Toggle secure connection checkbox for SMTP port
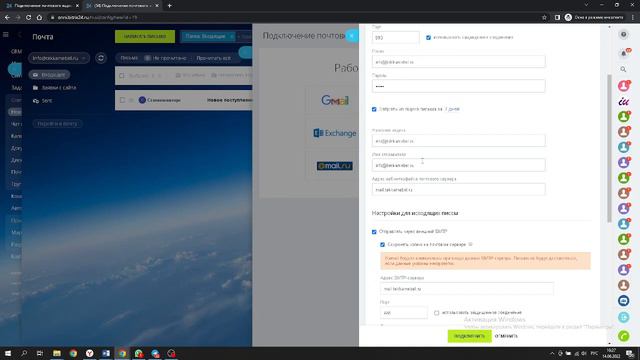 click(436, 313)
